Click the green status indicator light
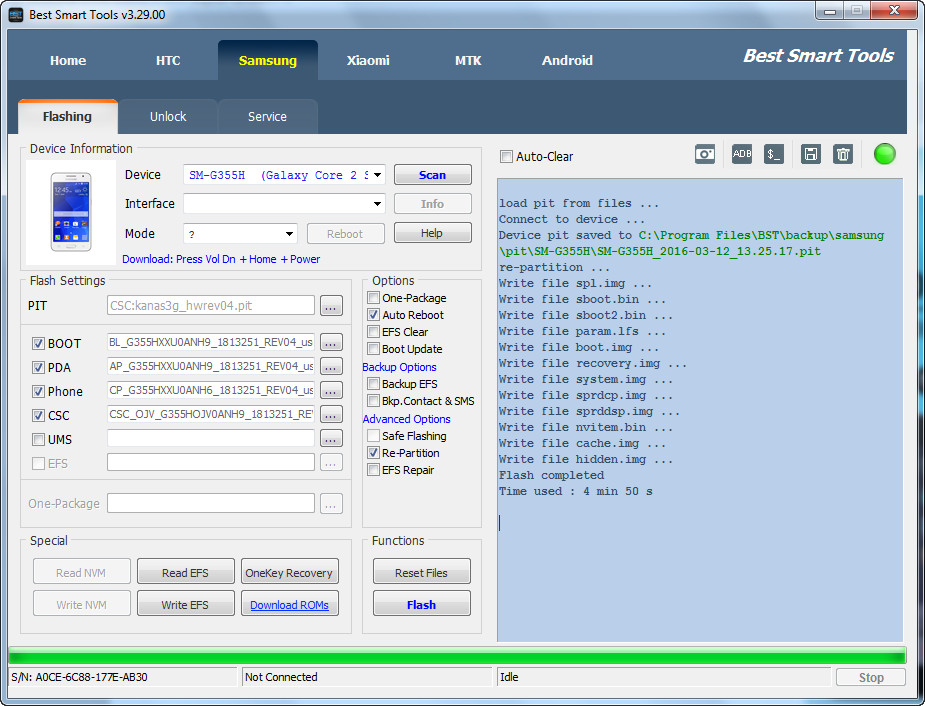 [x=884, y=154]
